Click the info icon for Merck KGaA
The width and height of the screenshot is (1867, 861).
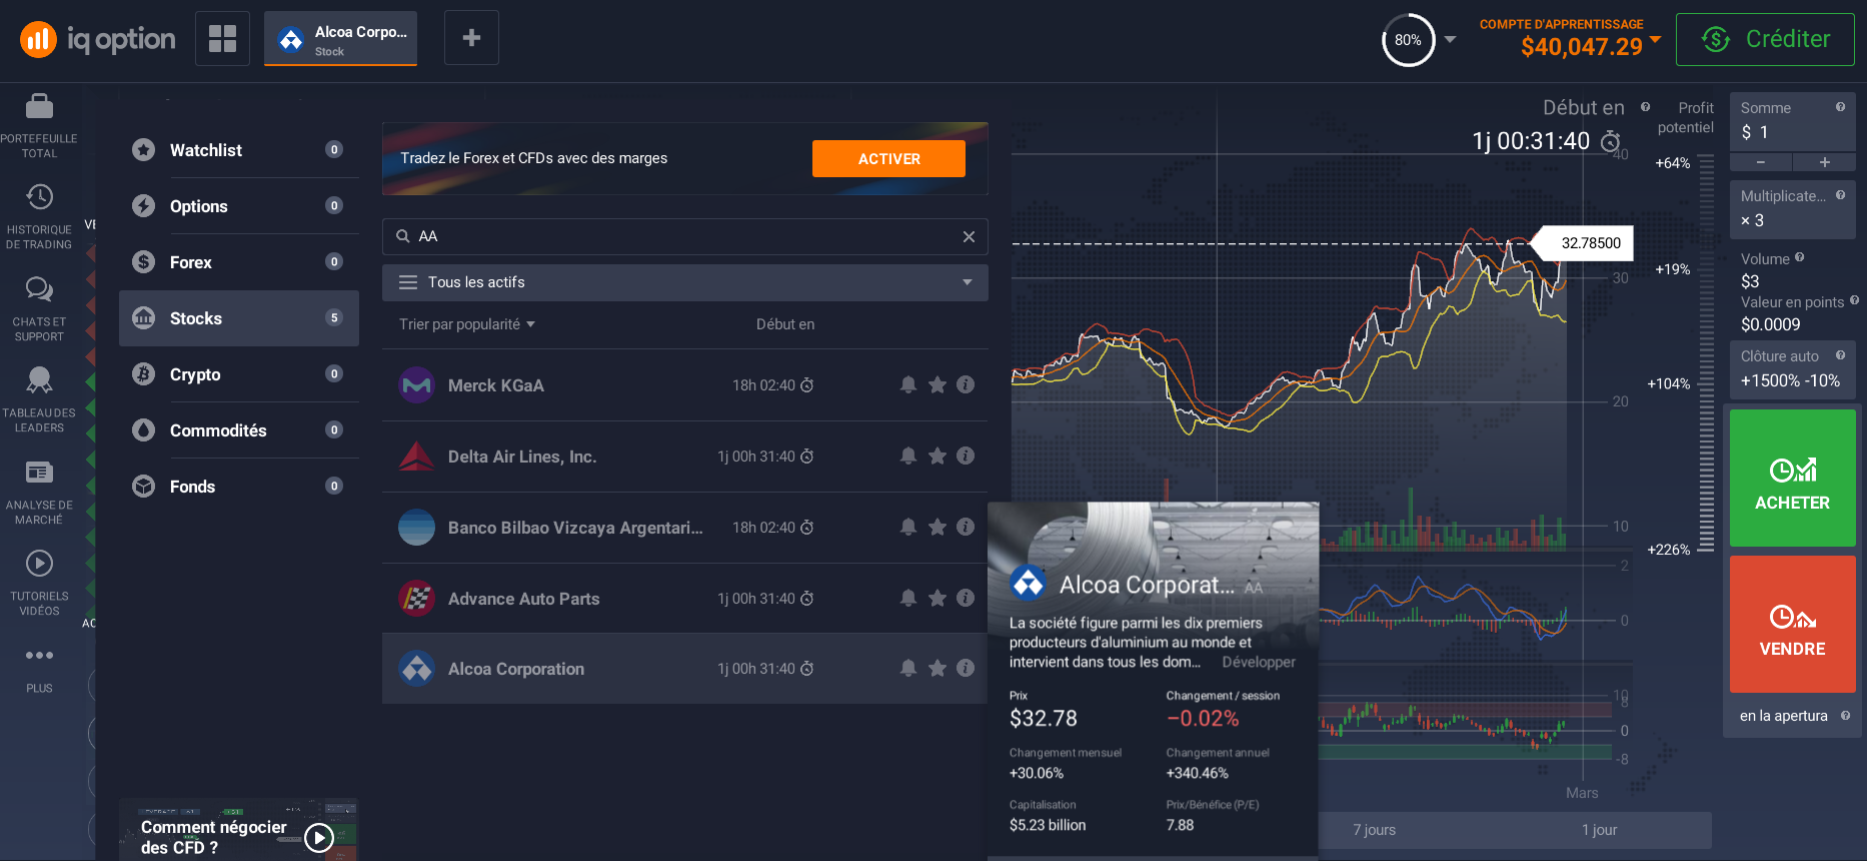click(965, 384)
